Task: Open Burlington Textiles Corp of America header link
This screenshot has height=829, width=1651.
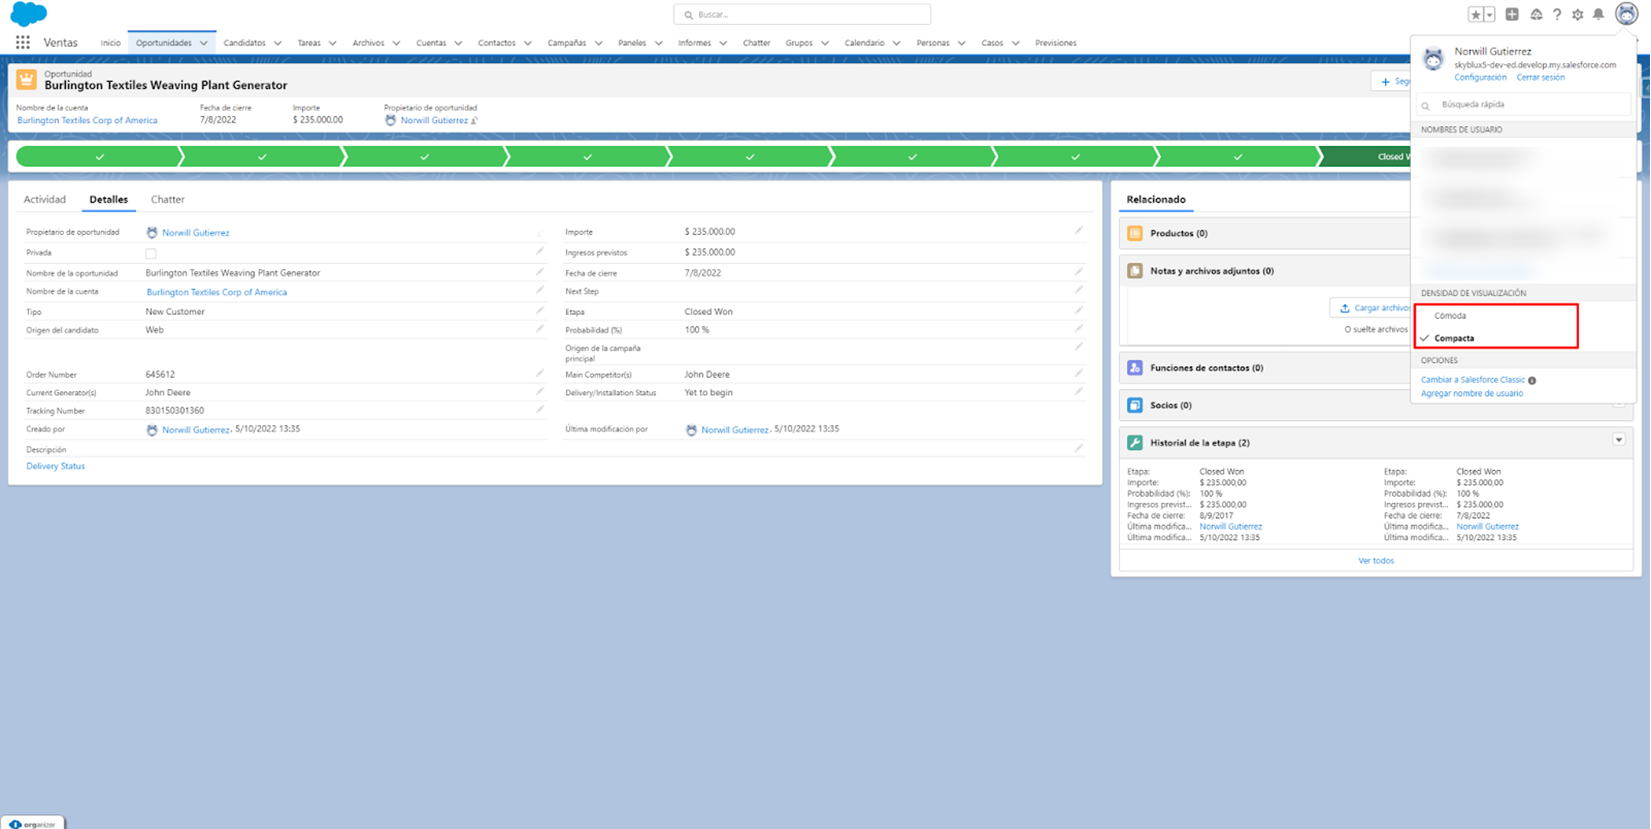Action: coord(87,120)
